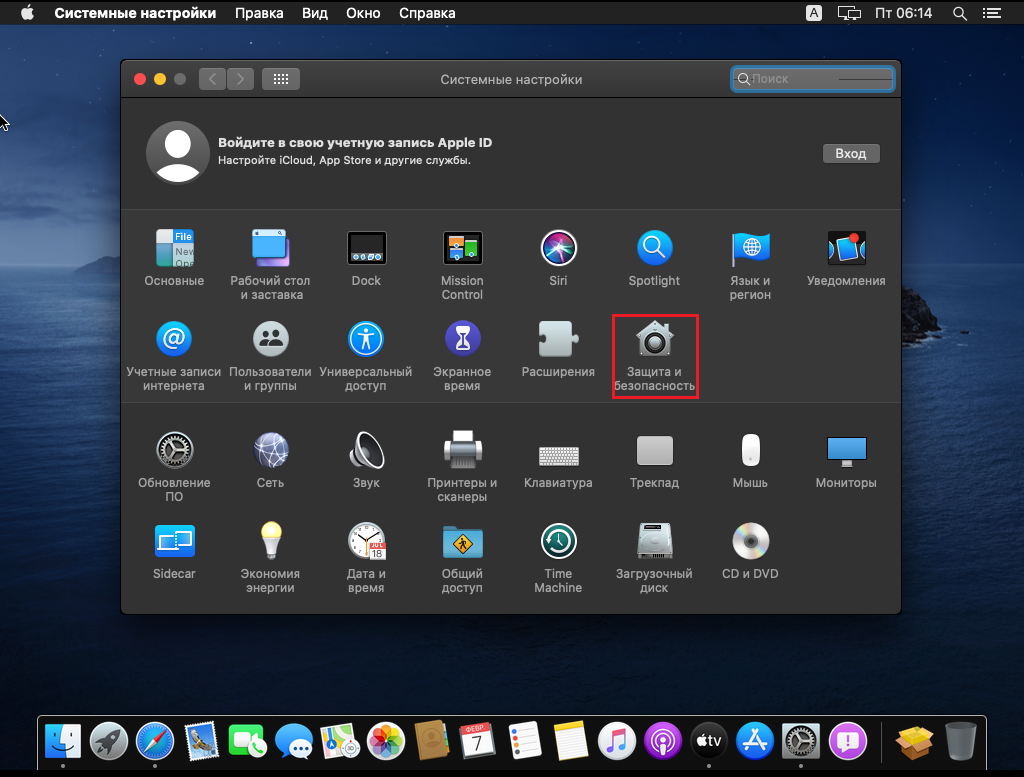Viewport: 1024px width, 777px height.
Task: Open the Вид menu
Action: (315, 13)
